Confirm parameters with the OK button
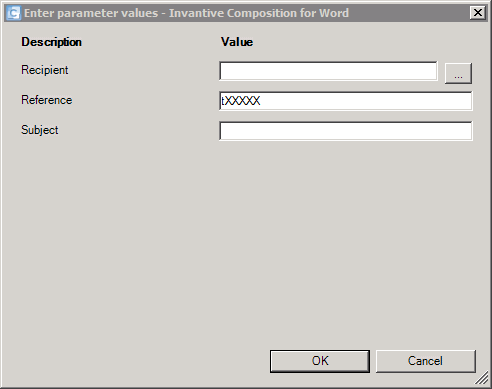 coord(320,361)
